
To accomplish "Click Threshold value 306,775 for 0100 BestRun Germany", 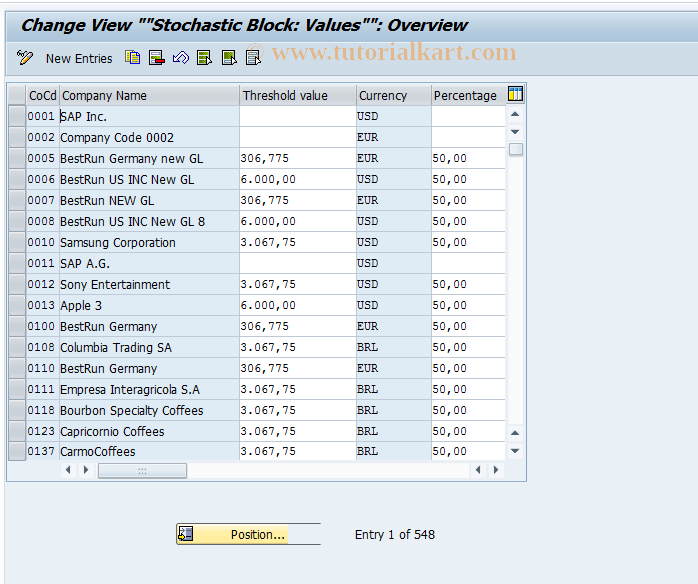I will click(x=298, y=327).
